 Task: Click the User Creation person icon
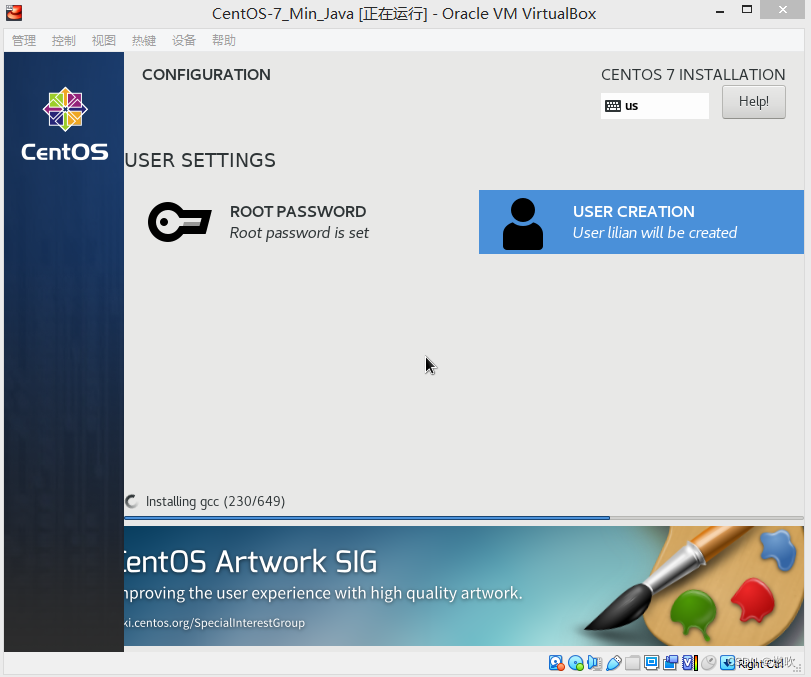(523, 223)
